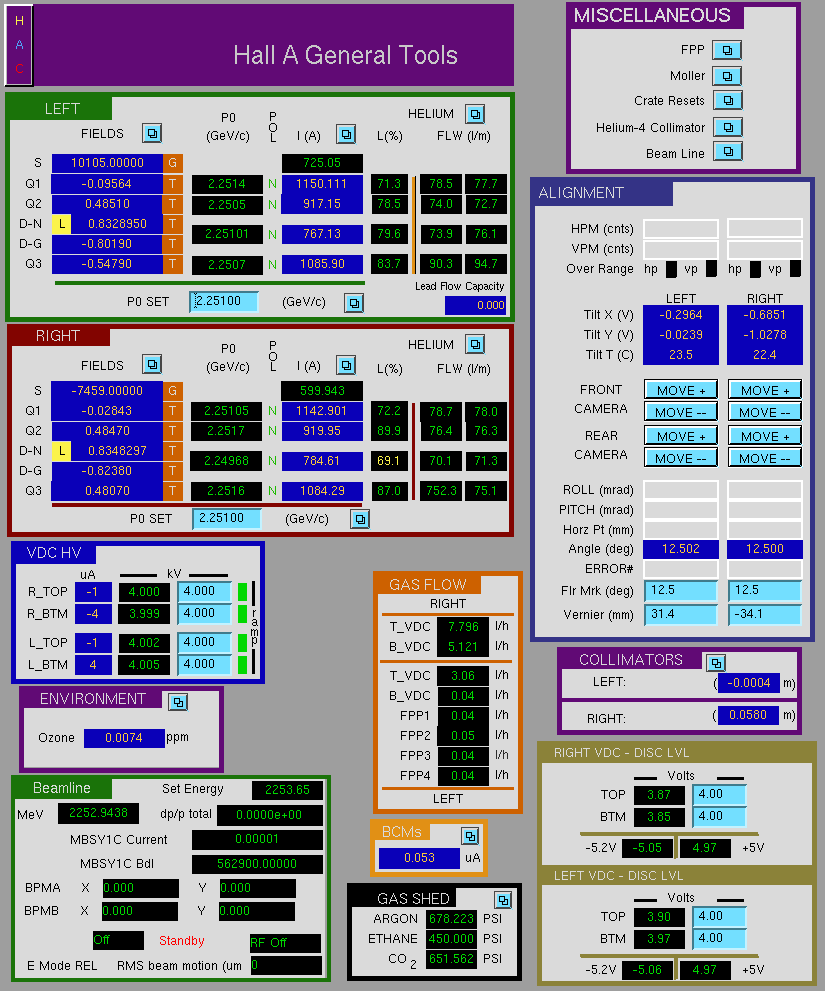Open the Beam Line display
The height and width of the screenshot is (991, 825).
(x=728, y=152)
